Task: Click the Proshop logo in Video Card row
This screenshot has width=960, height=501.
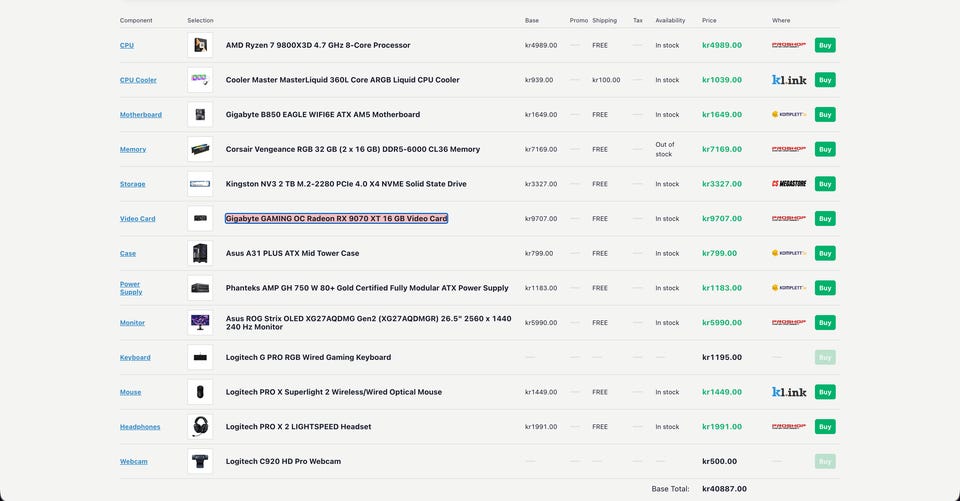Action: click(x=789, y=219)
